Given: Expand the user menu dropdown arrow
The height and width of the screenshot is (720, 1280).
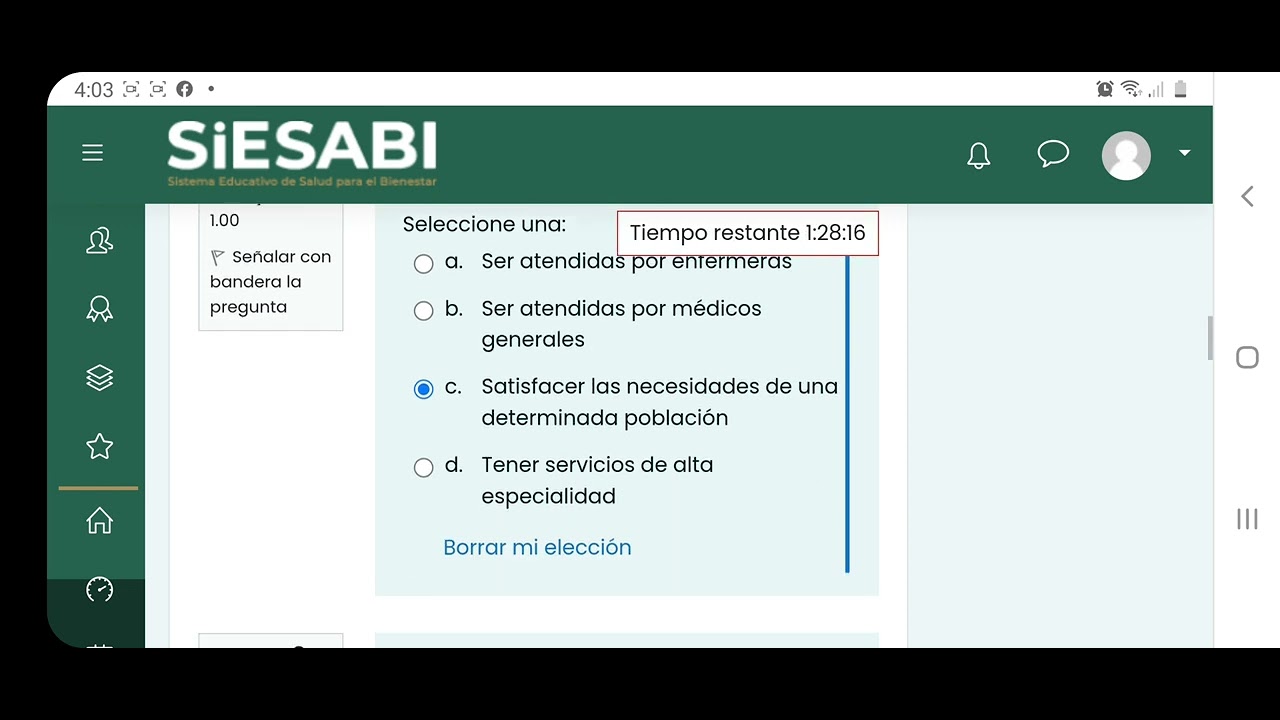Looking at the screenshot, I should tap(1185, 153).
